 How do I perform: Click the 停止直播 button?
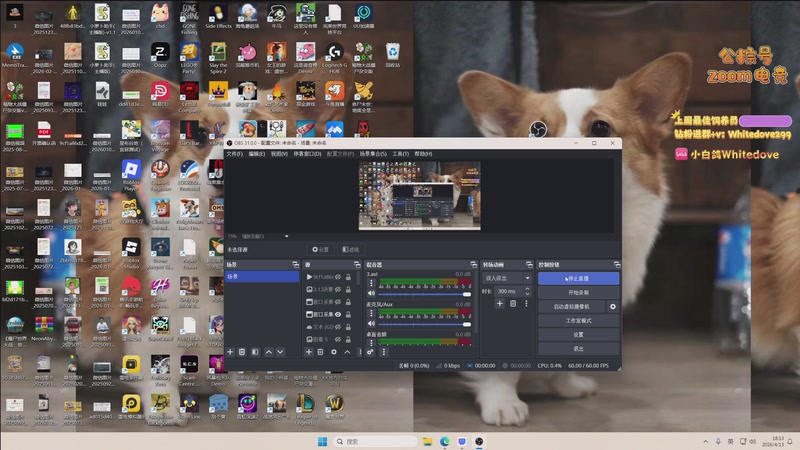point(578,278)
